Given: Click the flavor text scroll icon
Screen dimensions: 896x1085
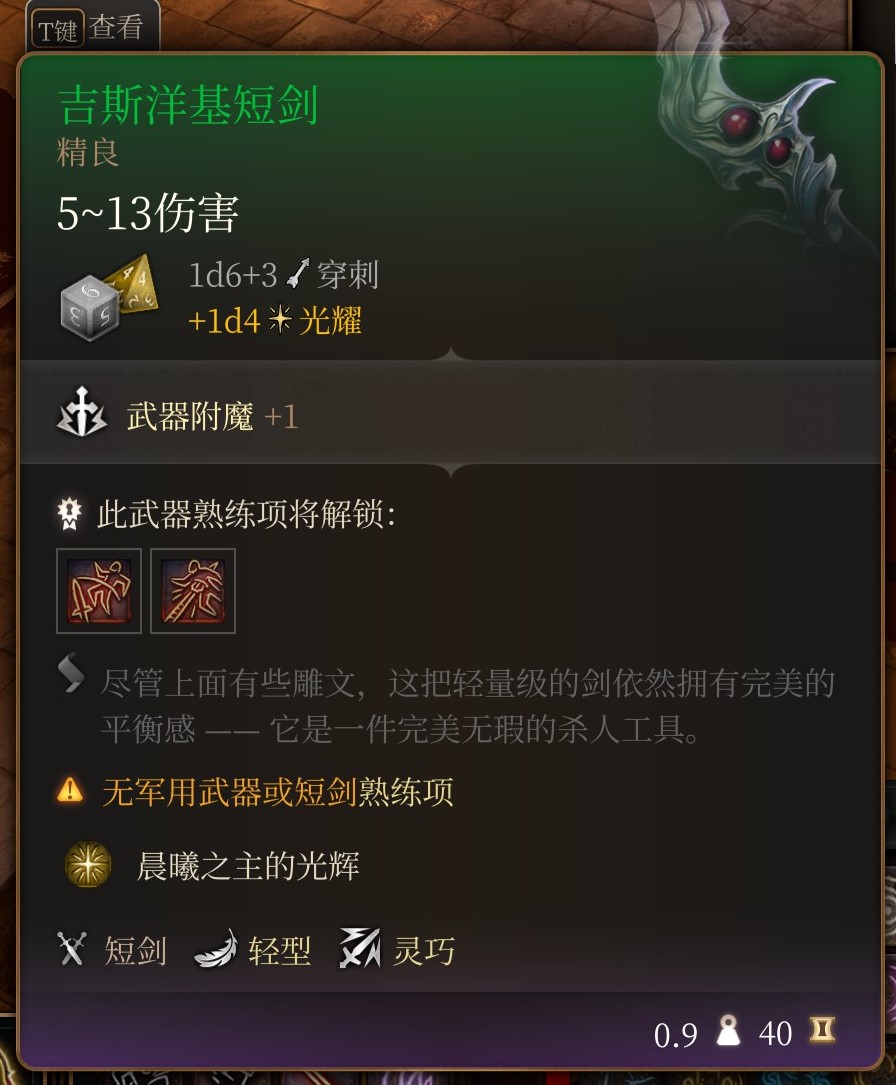Looking at the screenshot, I should pyautogui.click(x=71, y=673).
